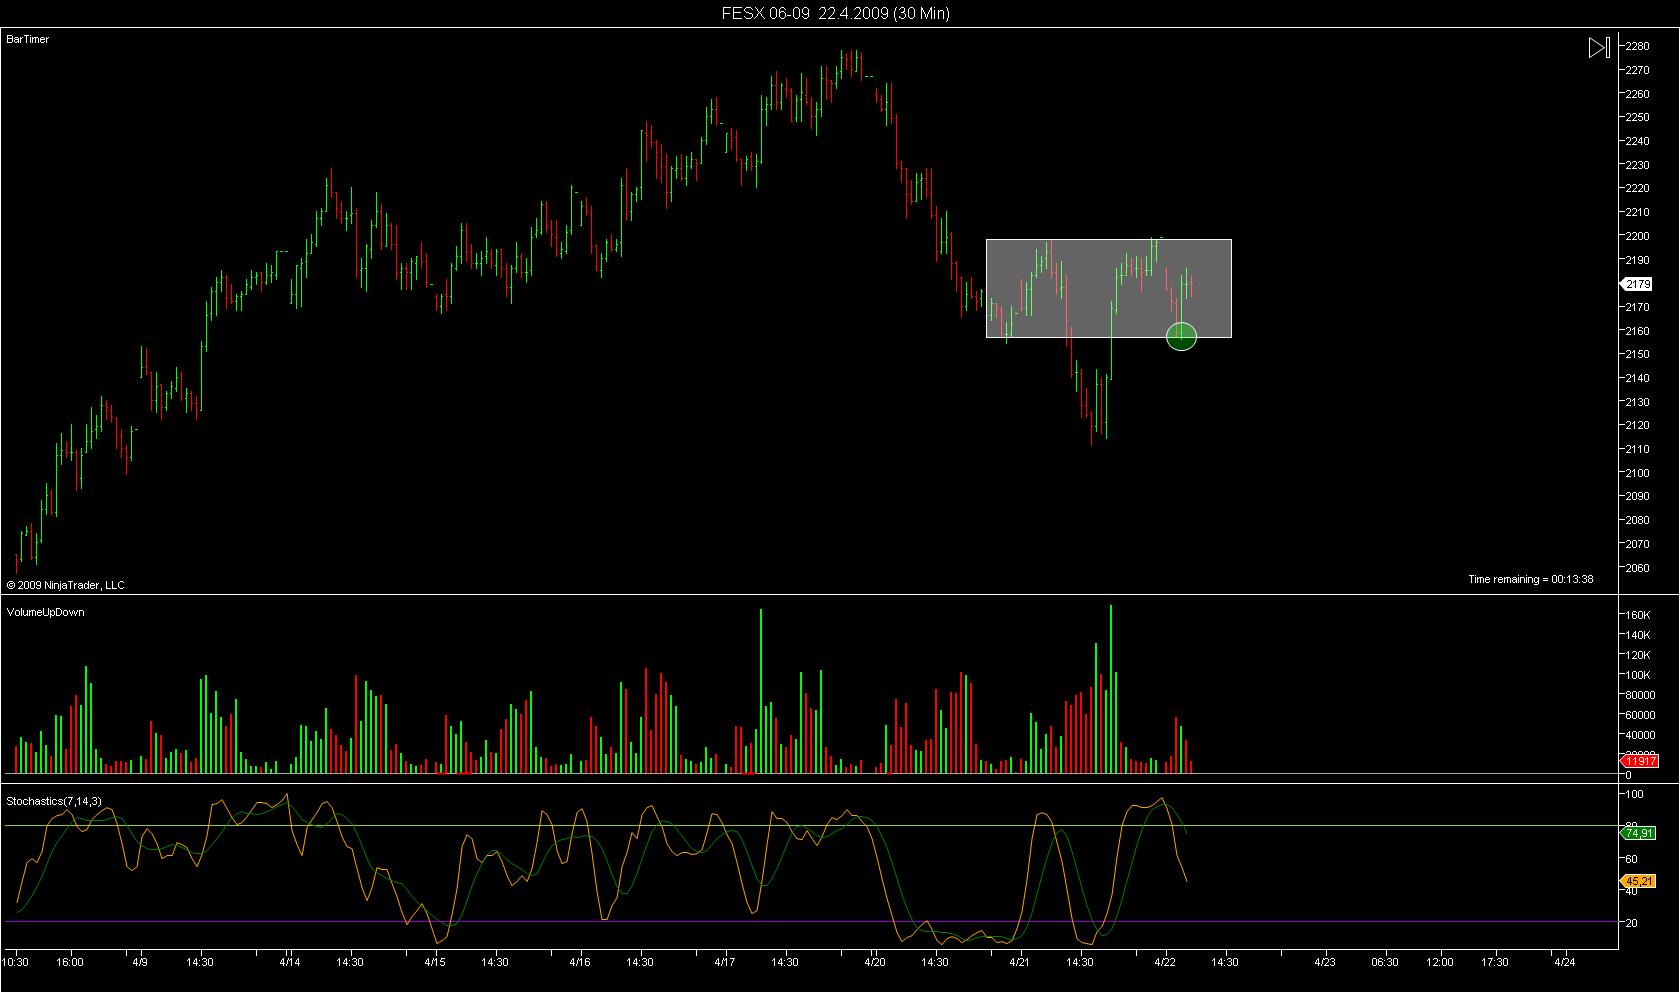
Task: Click the 160K volume axis label
Action: click(x=1637, y=615)
